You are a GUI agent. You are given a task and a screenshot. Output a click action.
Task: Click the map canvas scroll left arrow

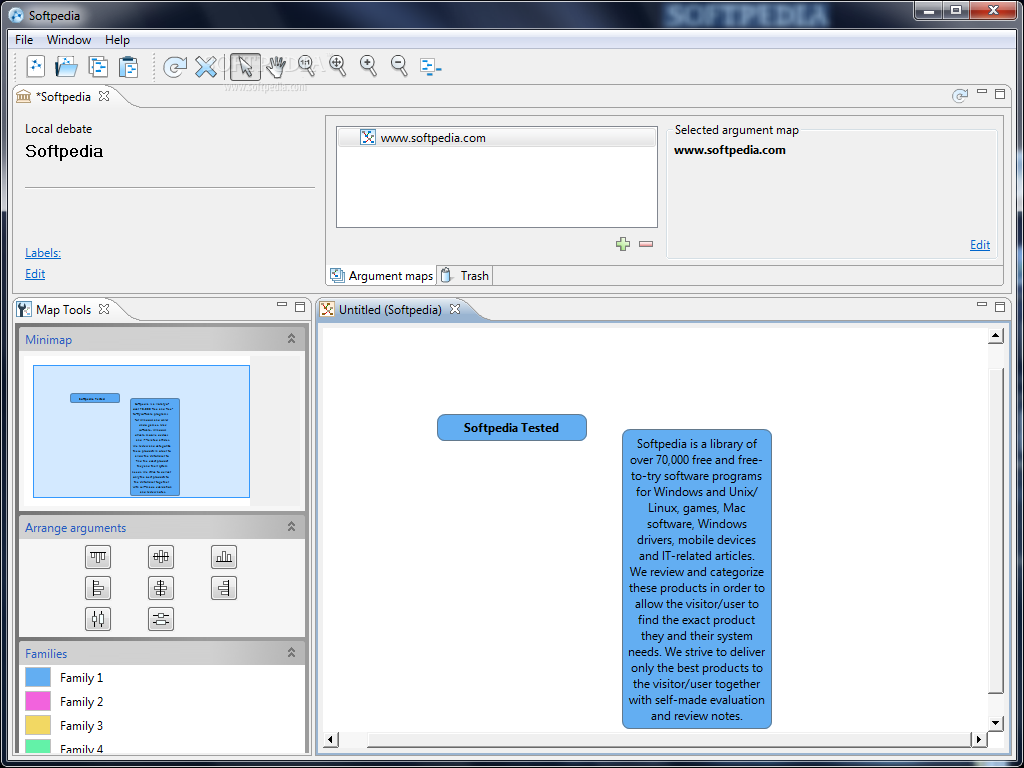click(330, 739)
